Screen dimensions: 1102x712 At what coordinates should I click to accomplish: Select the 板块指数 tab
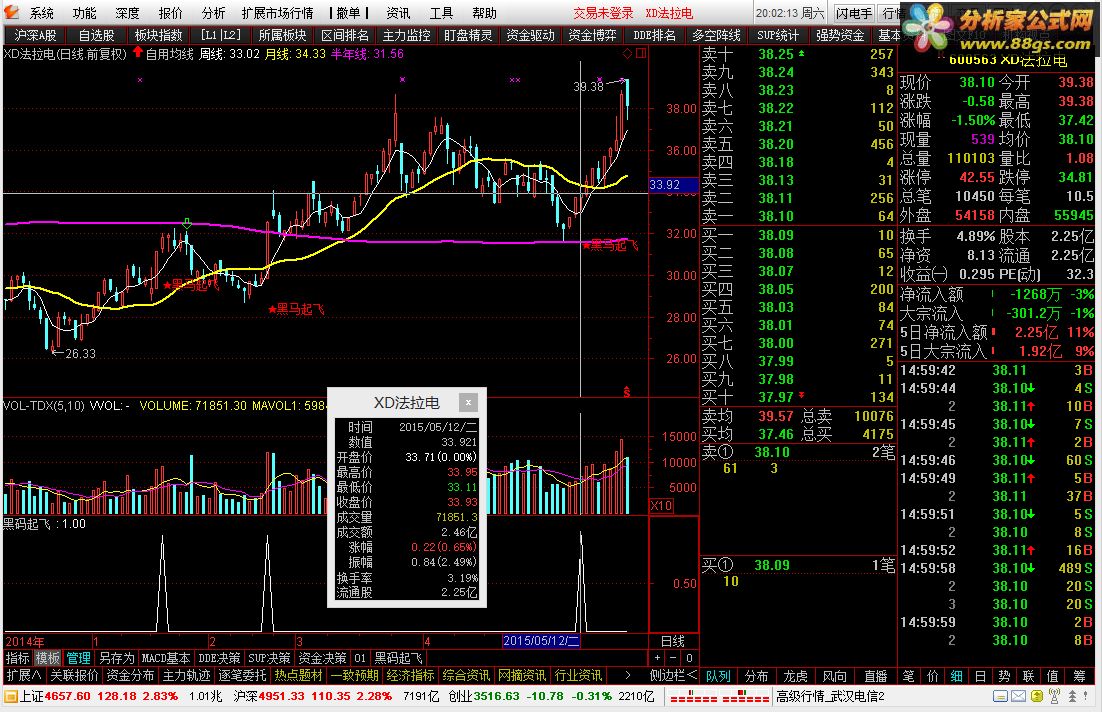tap(158, 35)
